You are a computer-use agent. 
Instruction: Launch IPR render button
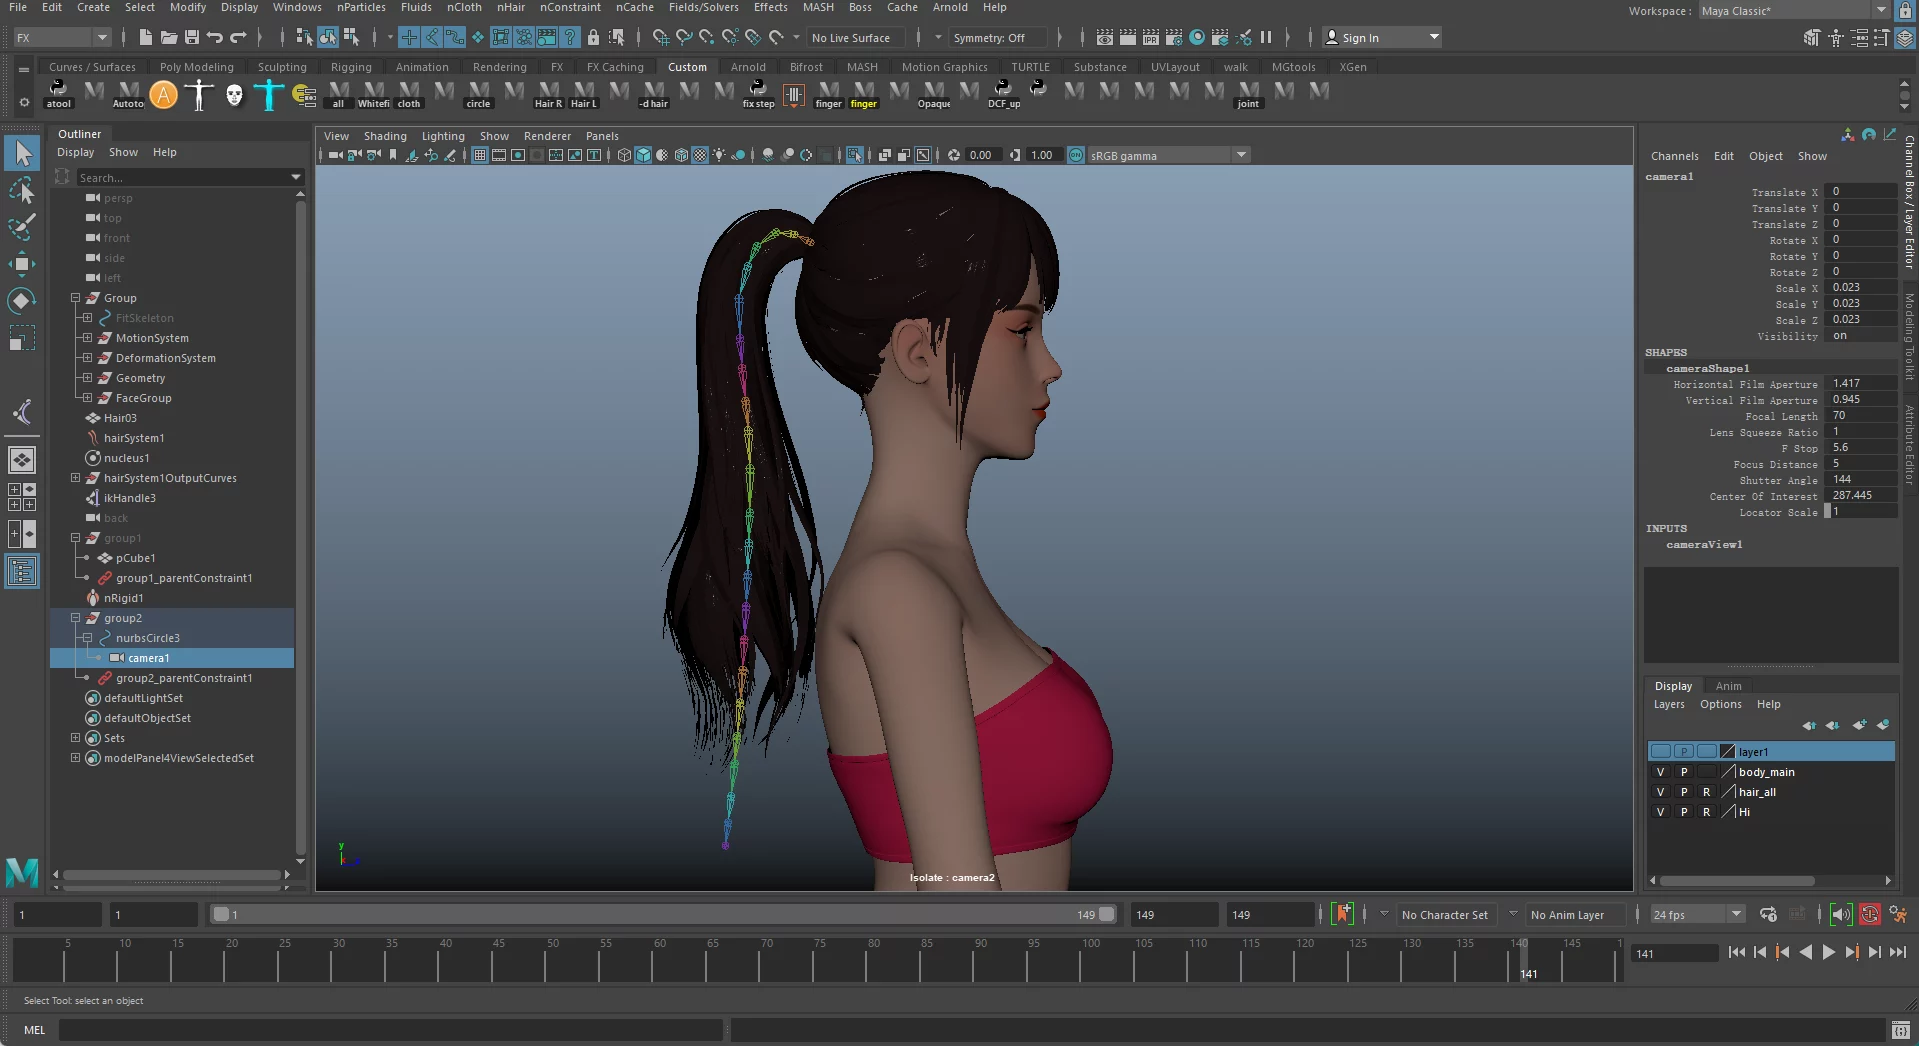point(1151,37)
